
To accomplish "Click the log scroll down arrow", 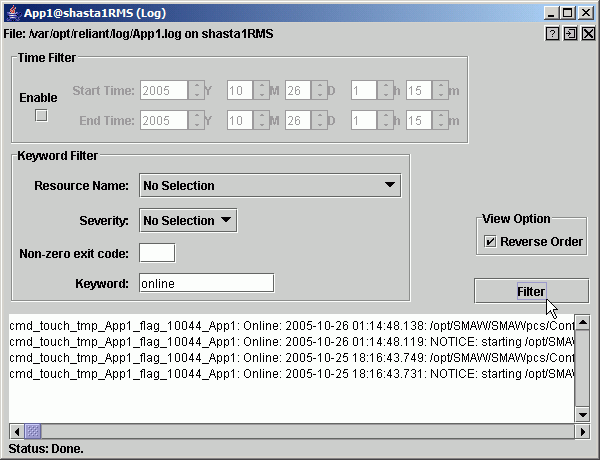I will tap(582, 415).
